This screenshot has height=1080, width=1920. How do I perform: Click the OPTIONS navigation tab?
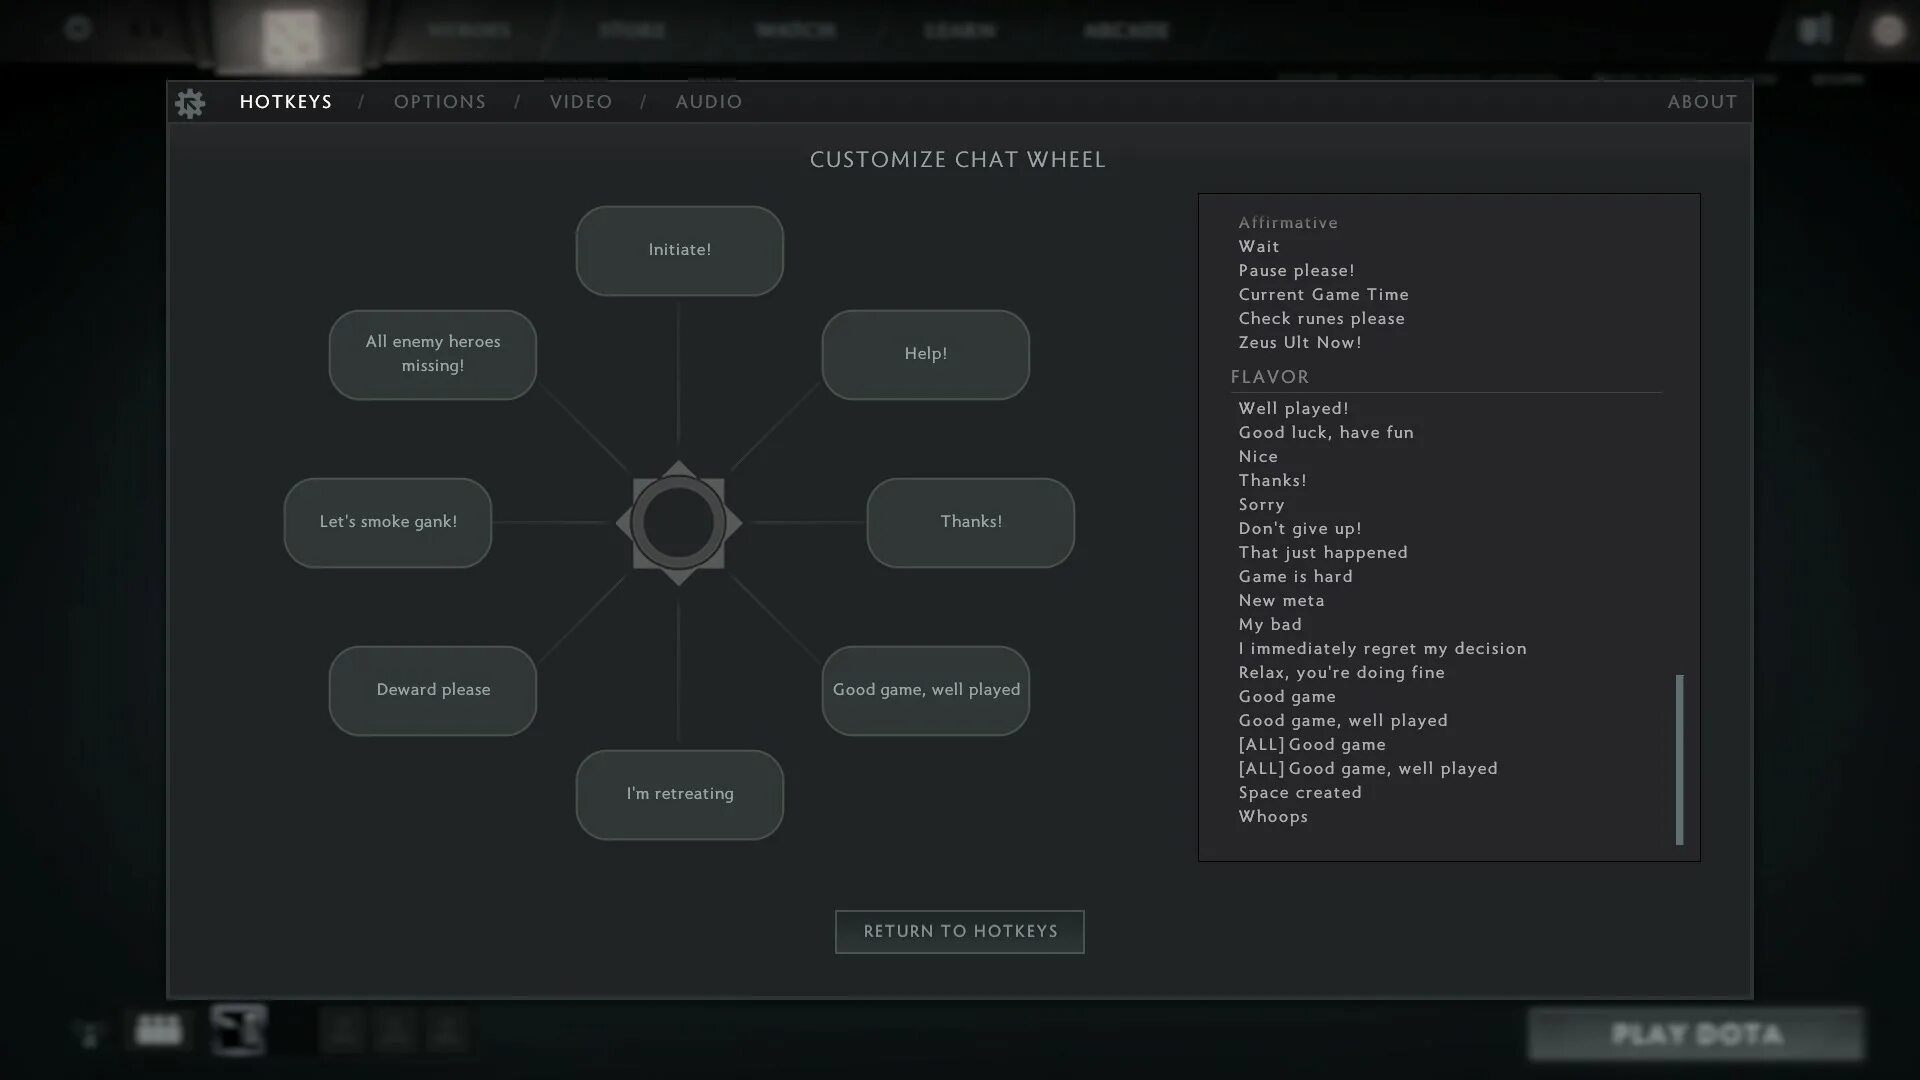pos(440,102)
